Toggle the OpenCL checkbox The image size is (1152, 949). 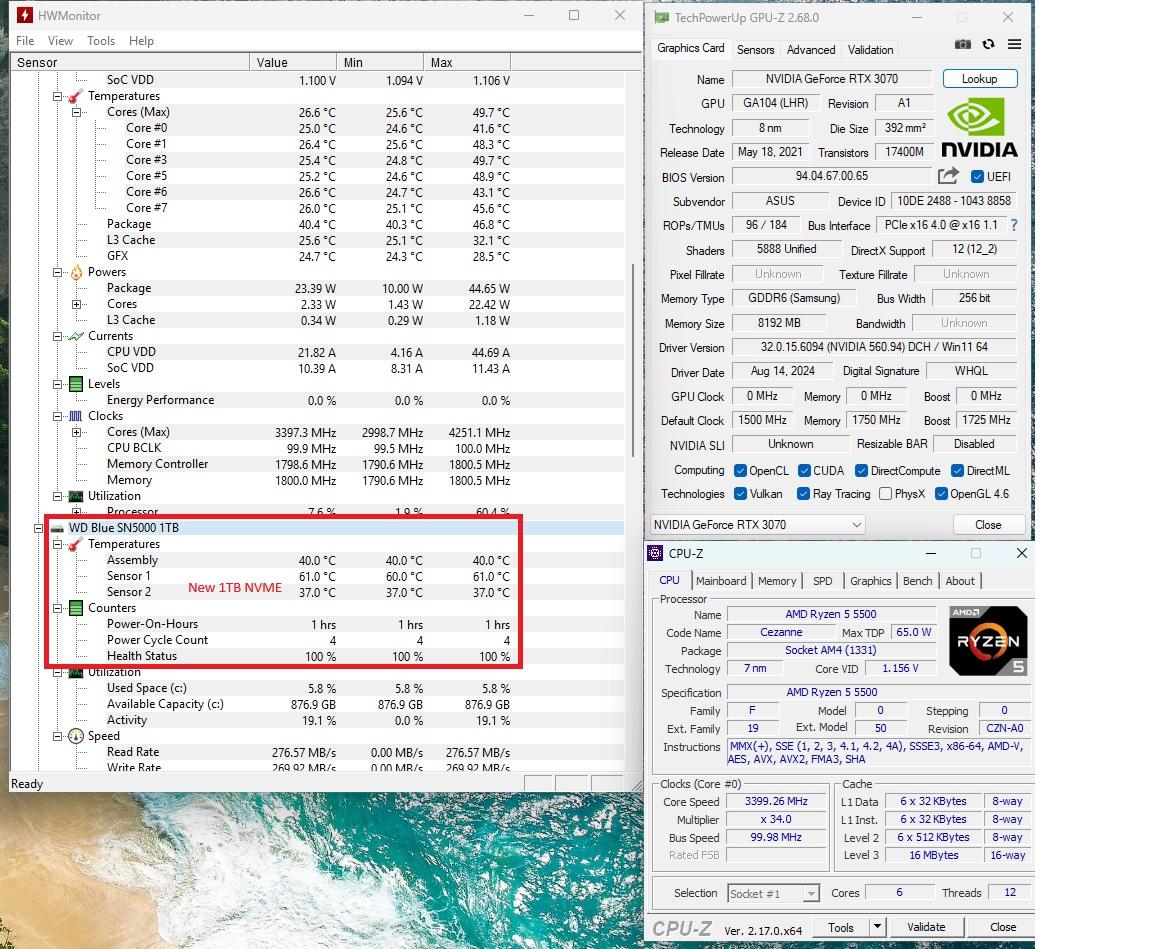click(x=741, y=471)
